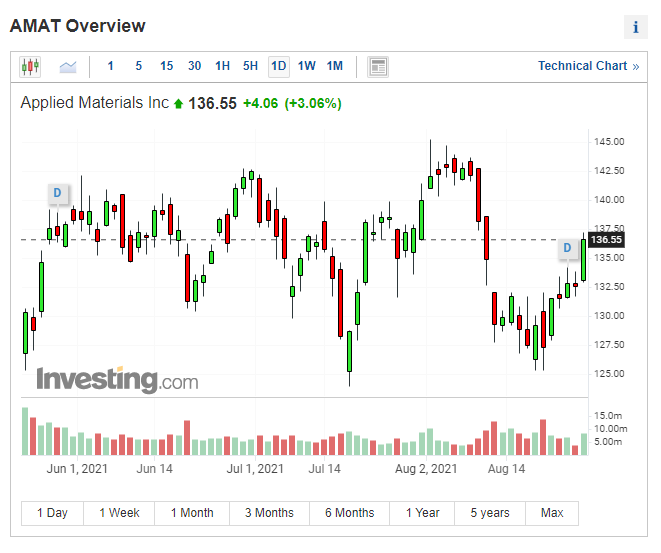Select the 15 minute interval
This screenshot has width=661, height=553.
167,66
